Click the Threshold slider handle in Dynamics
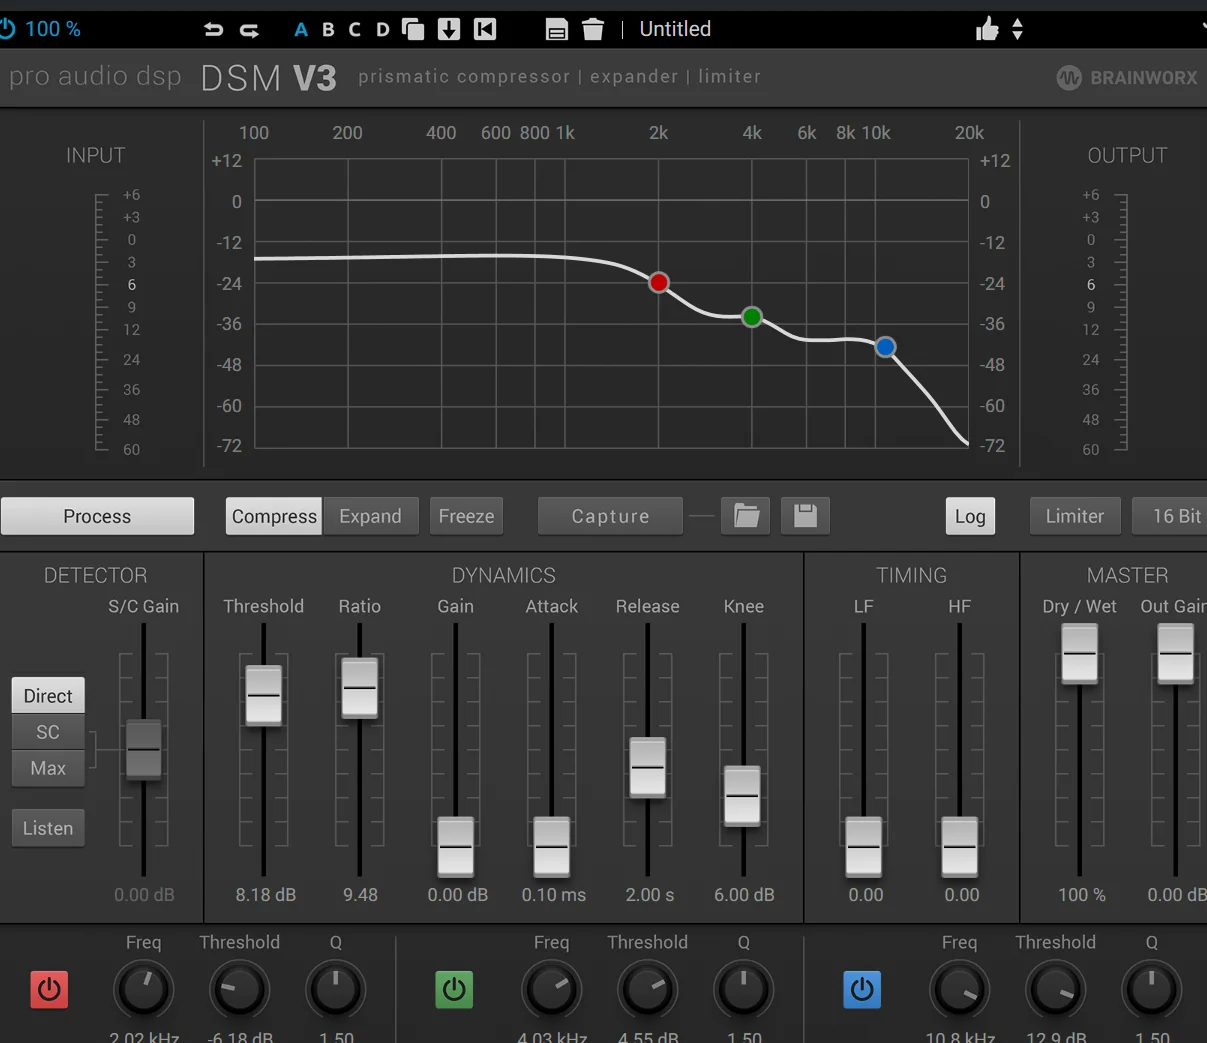 tap(264, 695)
